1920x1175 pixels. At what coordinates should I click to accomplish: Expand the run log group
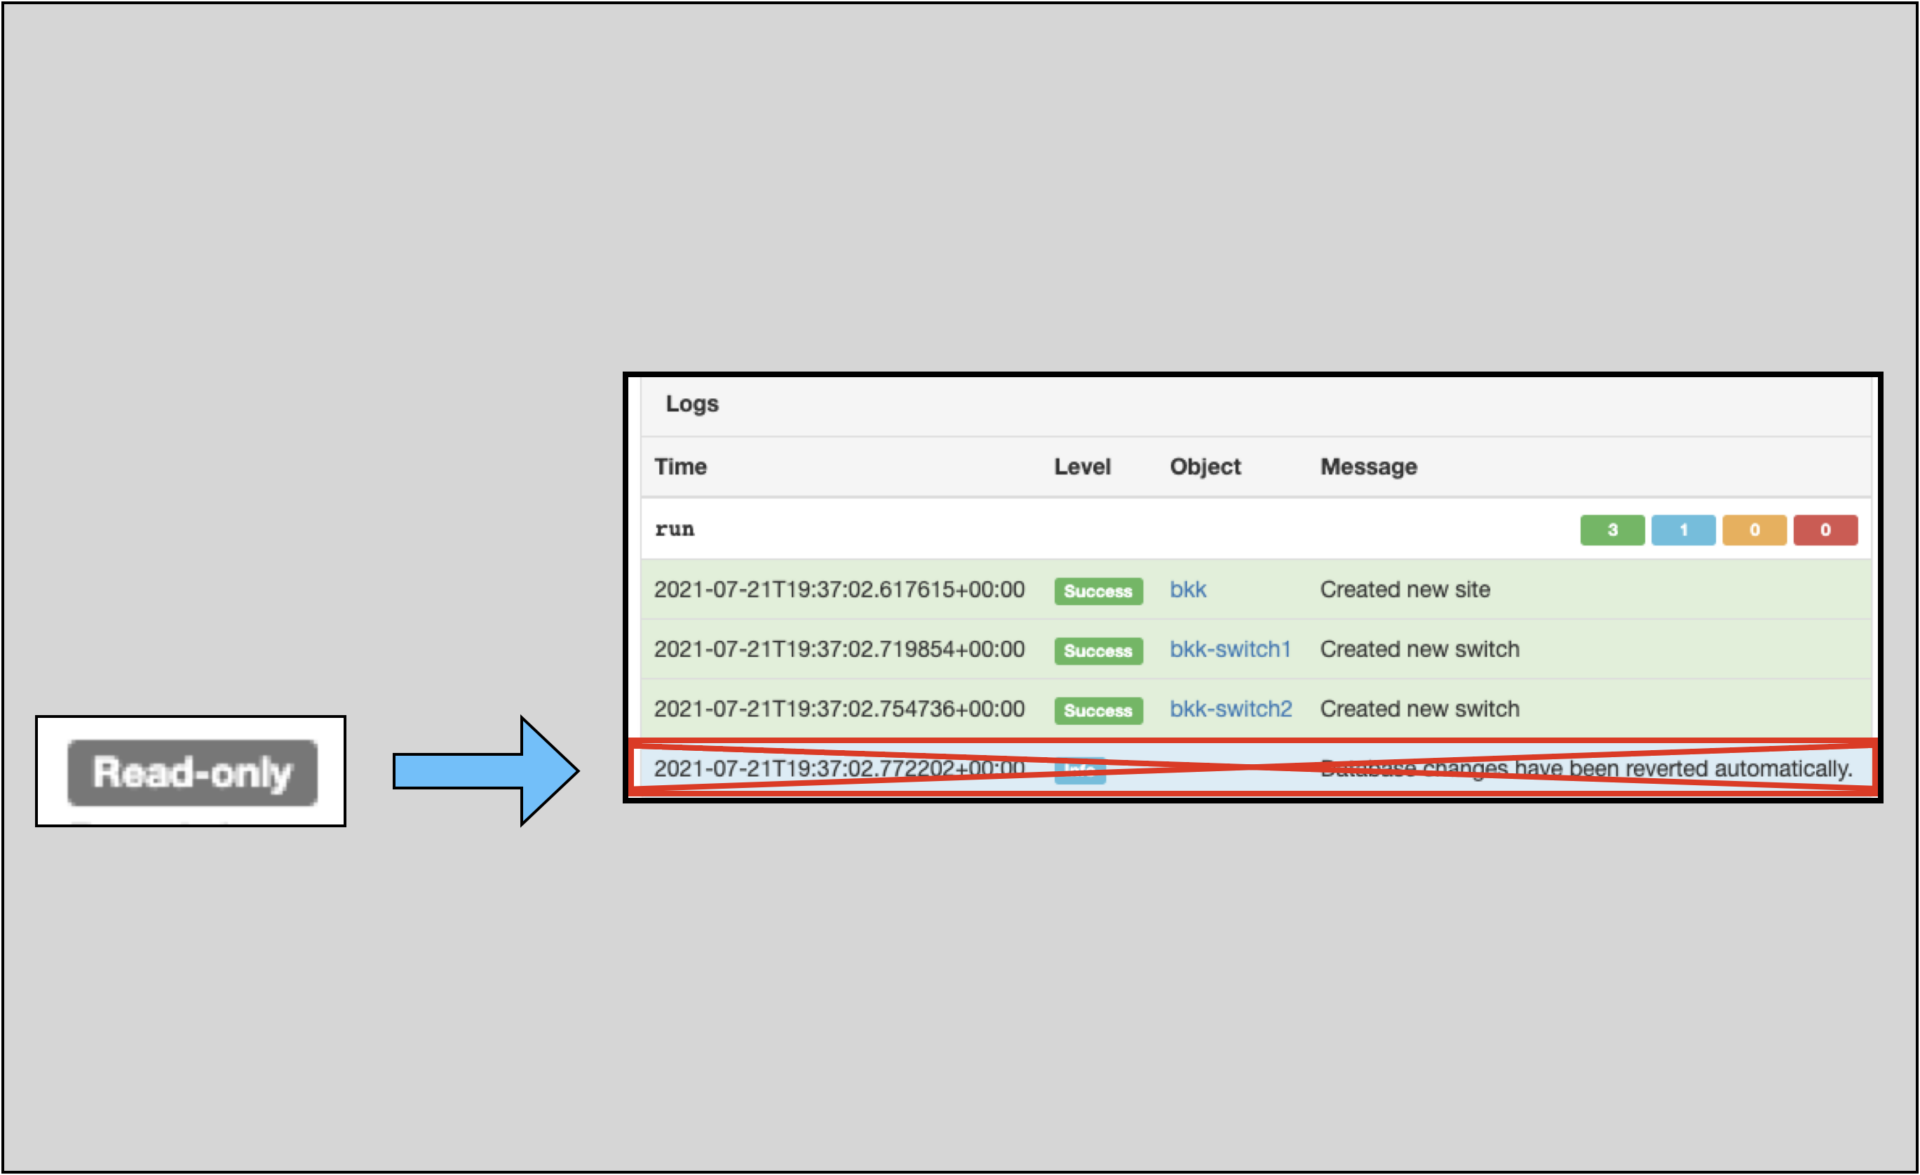point(674,529)
